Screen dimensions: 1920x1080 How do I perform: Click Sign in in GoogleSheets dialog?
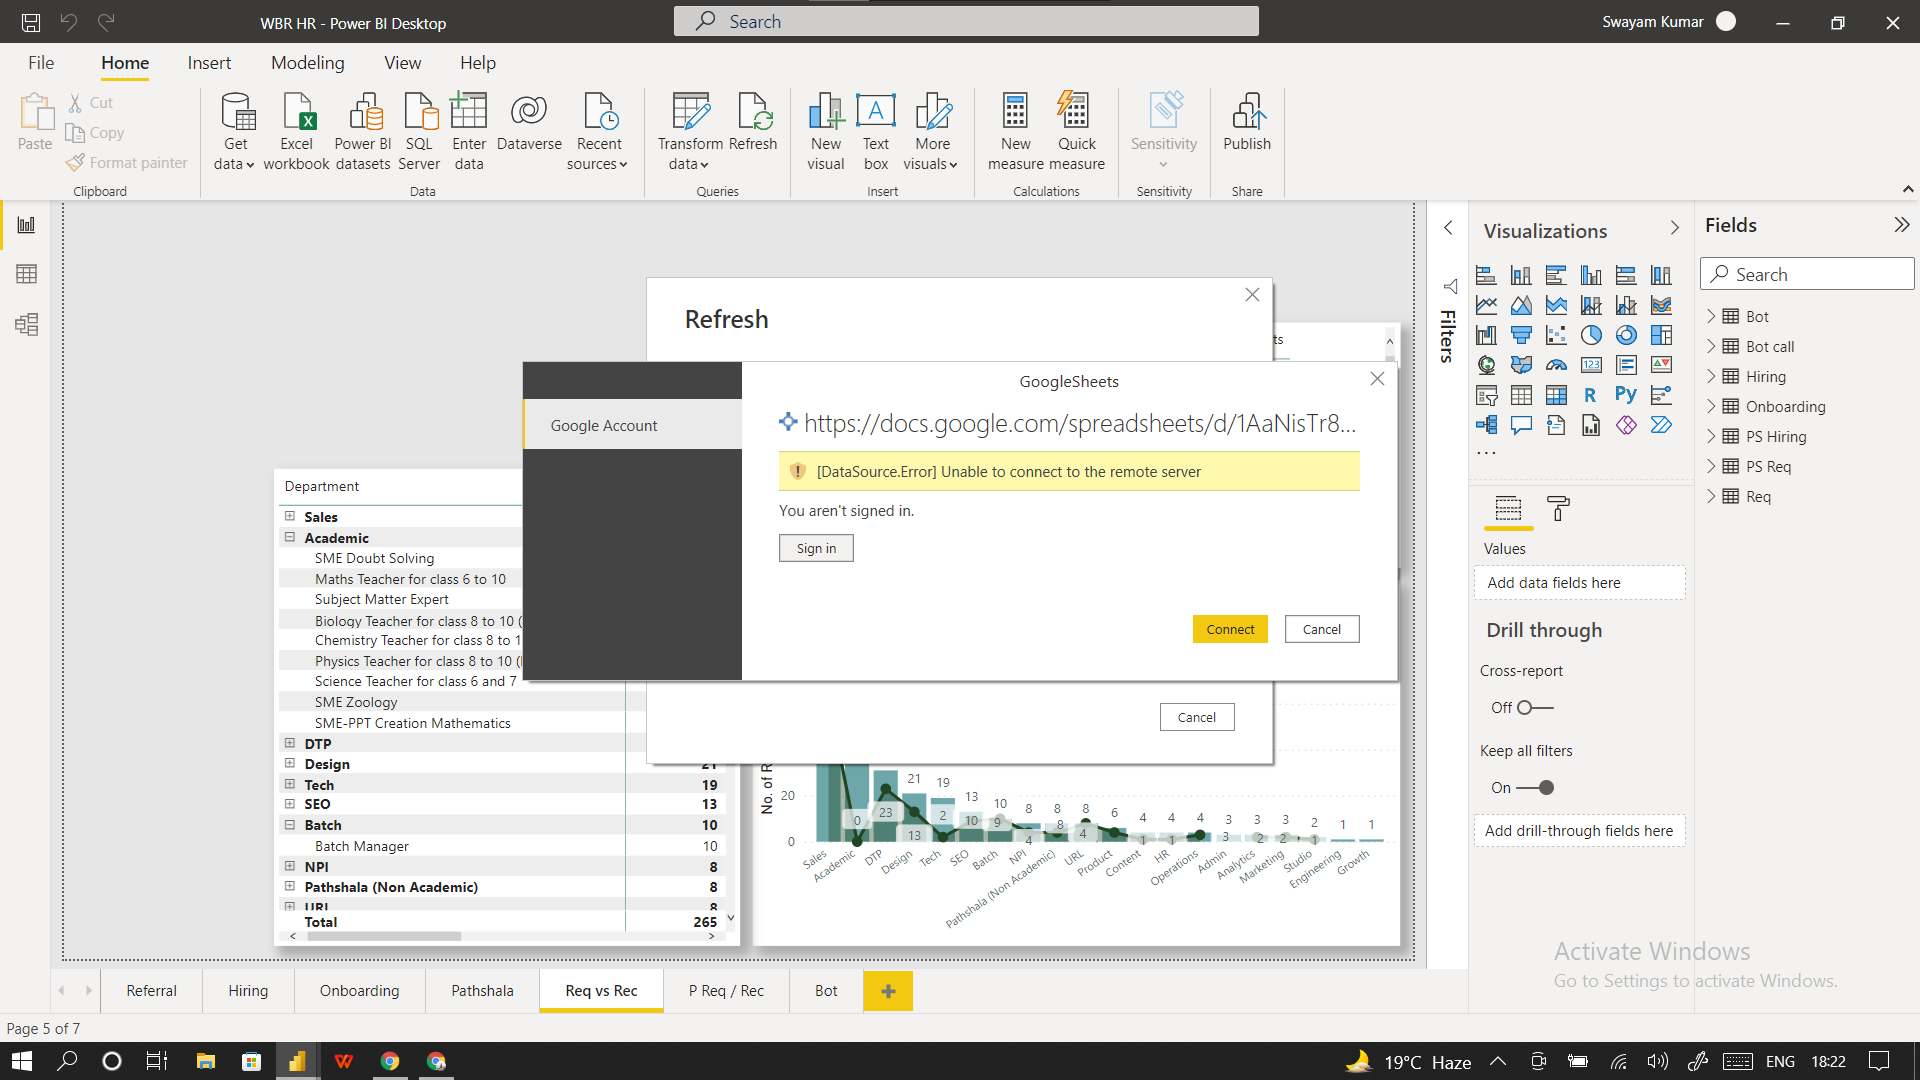click(x=816, y=548)
